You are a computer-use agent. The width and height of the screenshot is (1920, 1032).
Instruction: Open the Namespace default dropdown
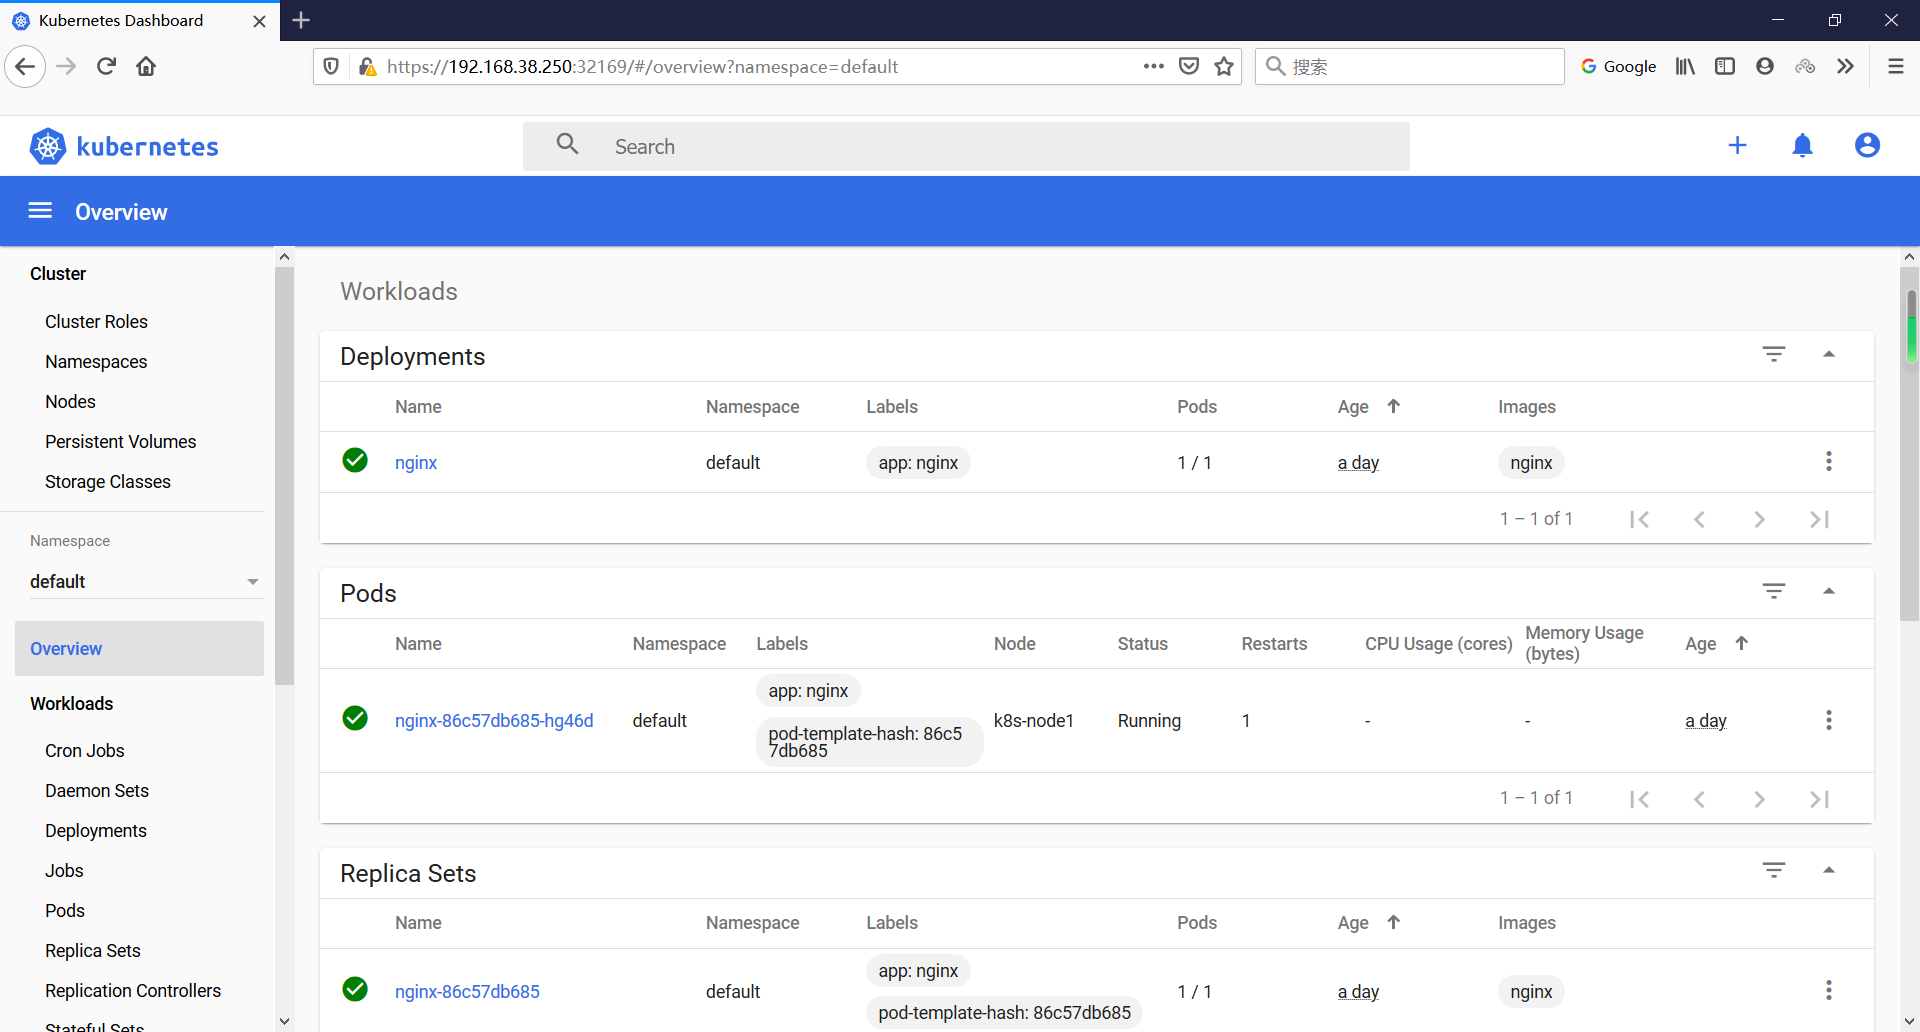pyautogui.click(x=145, y=581)
